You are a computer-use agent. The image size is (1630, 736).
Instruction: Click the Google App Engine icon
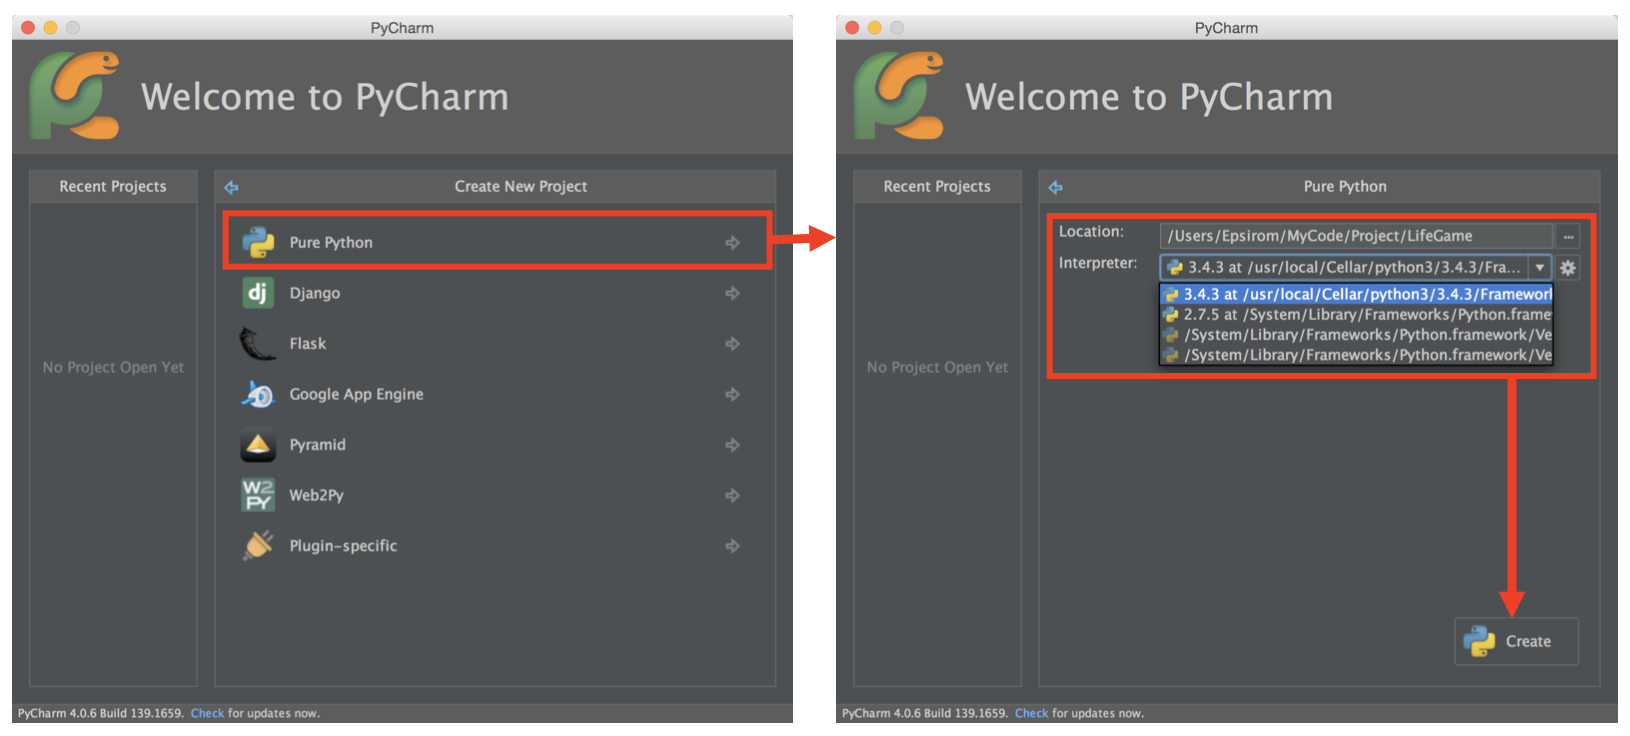coord(258,394)
